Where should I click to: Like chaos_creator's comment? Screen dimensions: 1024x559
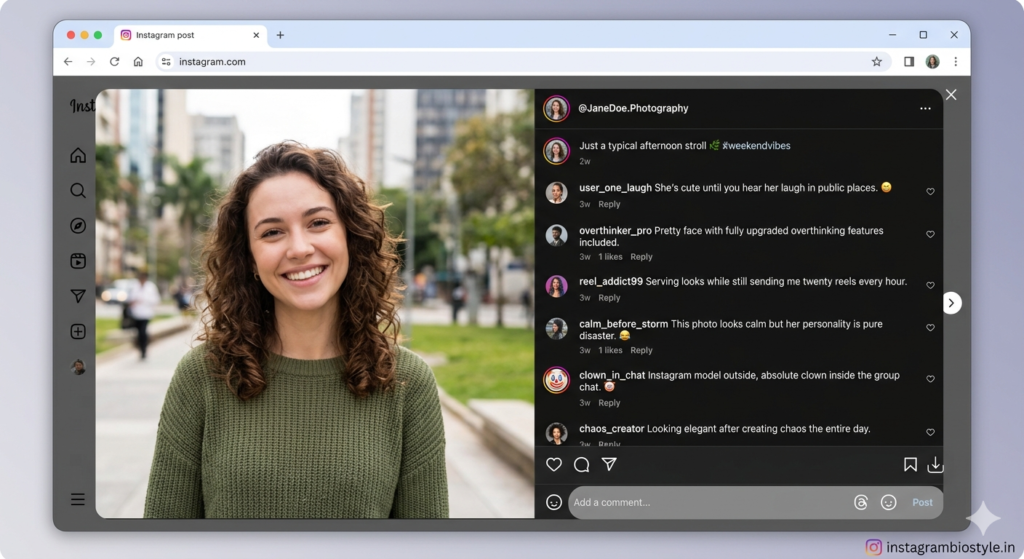[x=930, y=432]
